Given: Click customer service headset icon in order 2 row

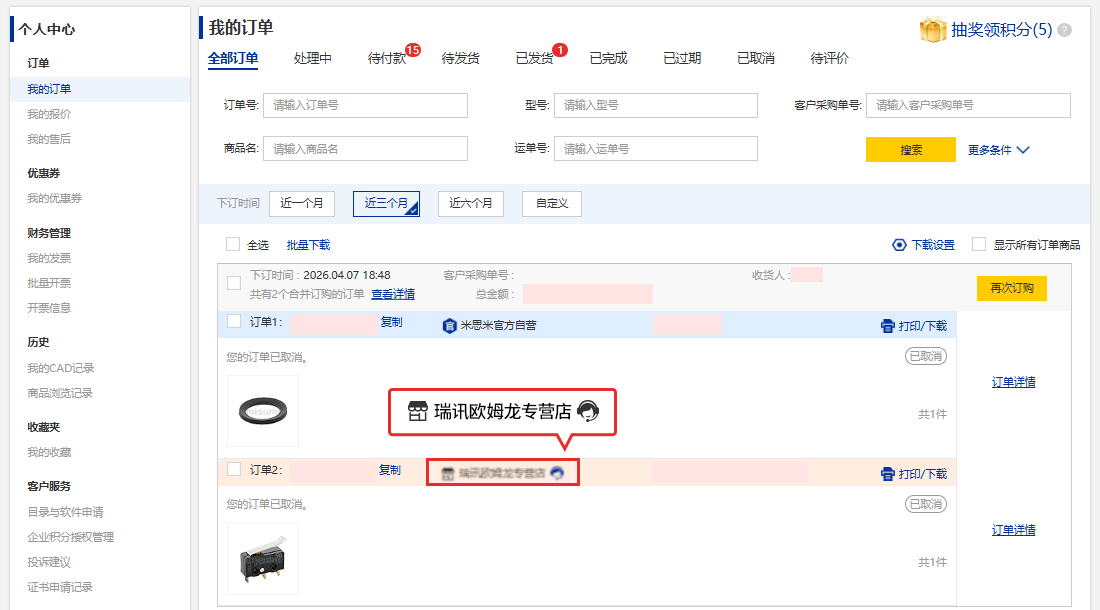Looking at the screenshot, I should pos(557,473).
